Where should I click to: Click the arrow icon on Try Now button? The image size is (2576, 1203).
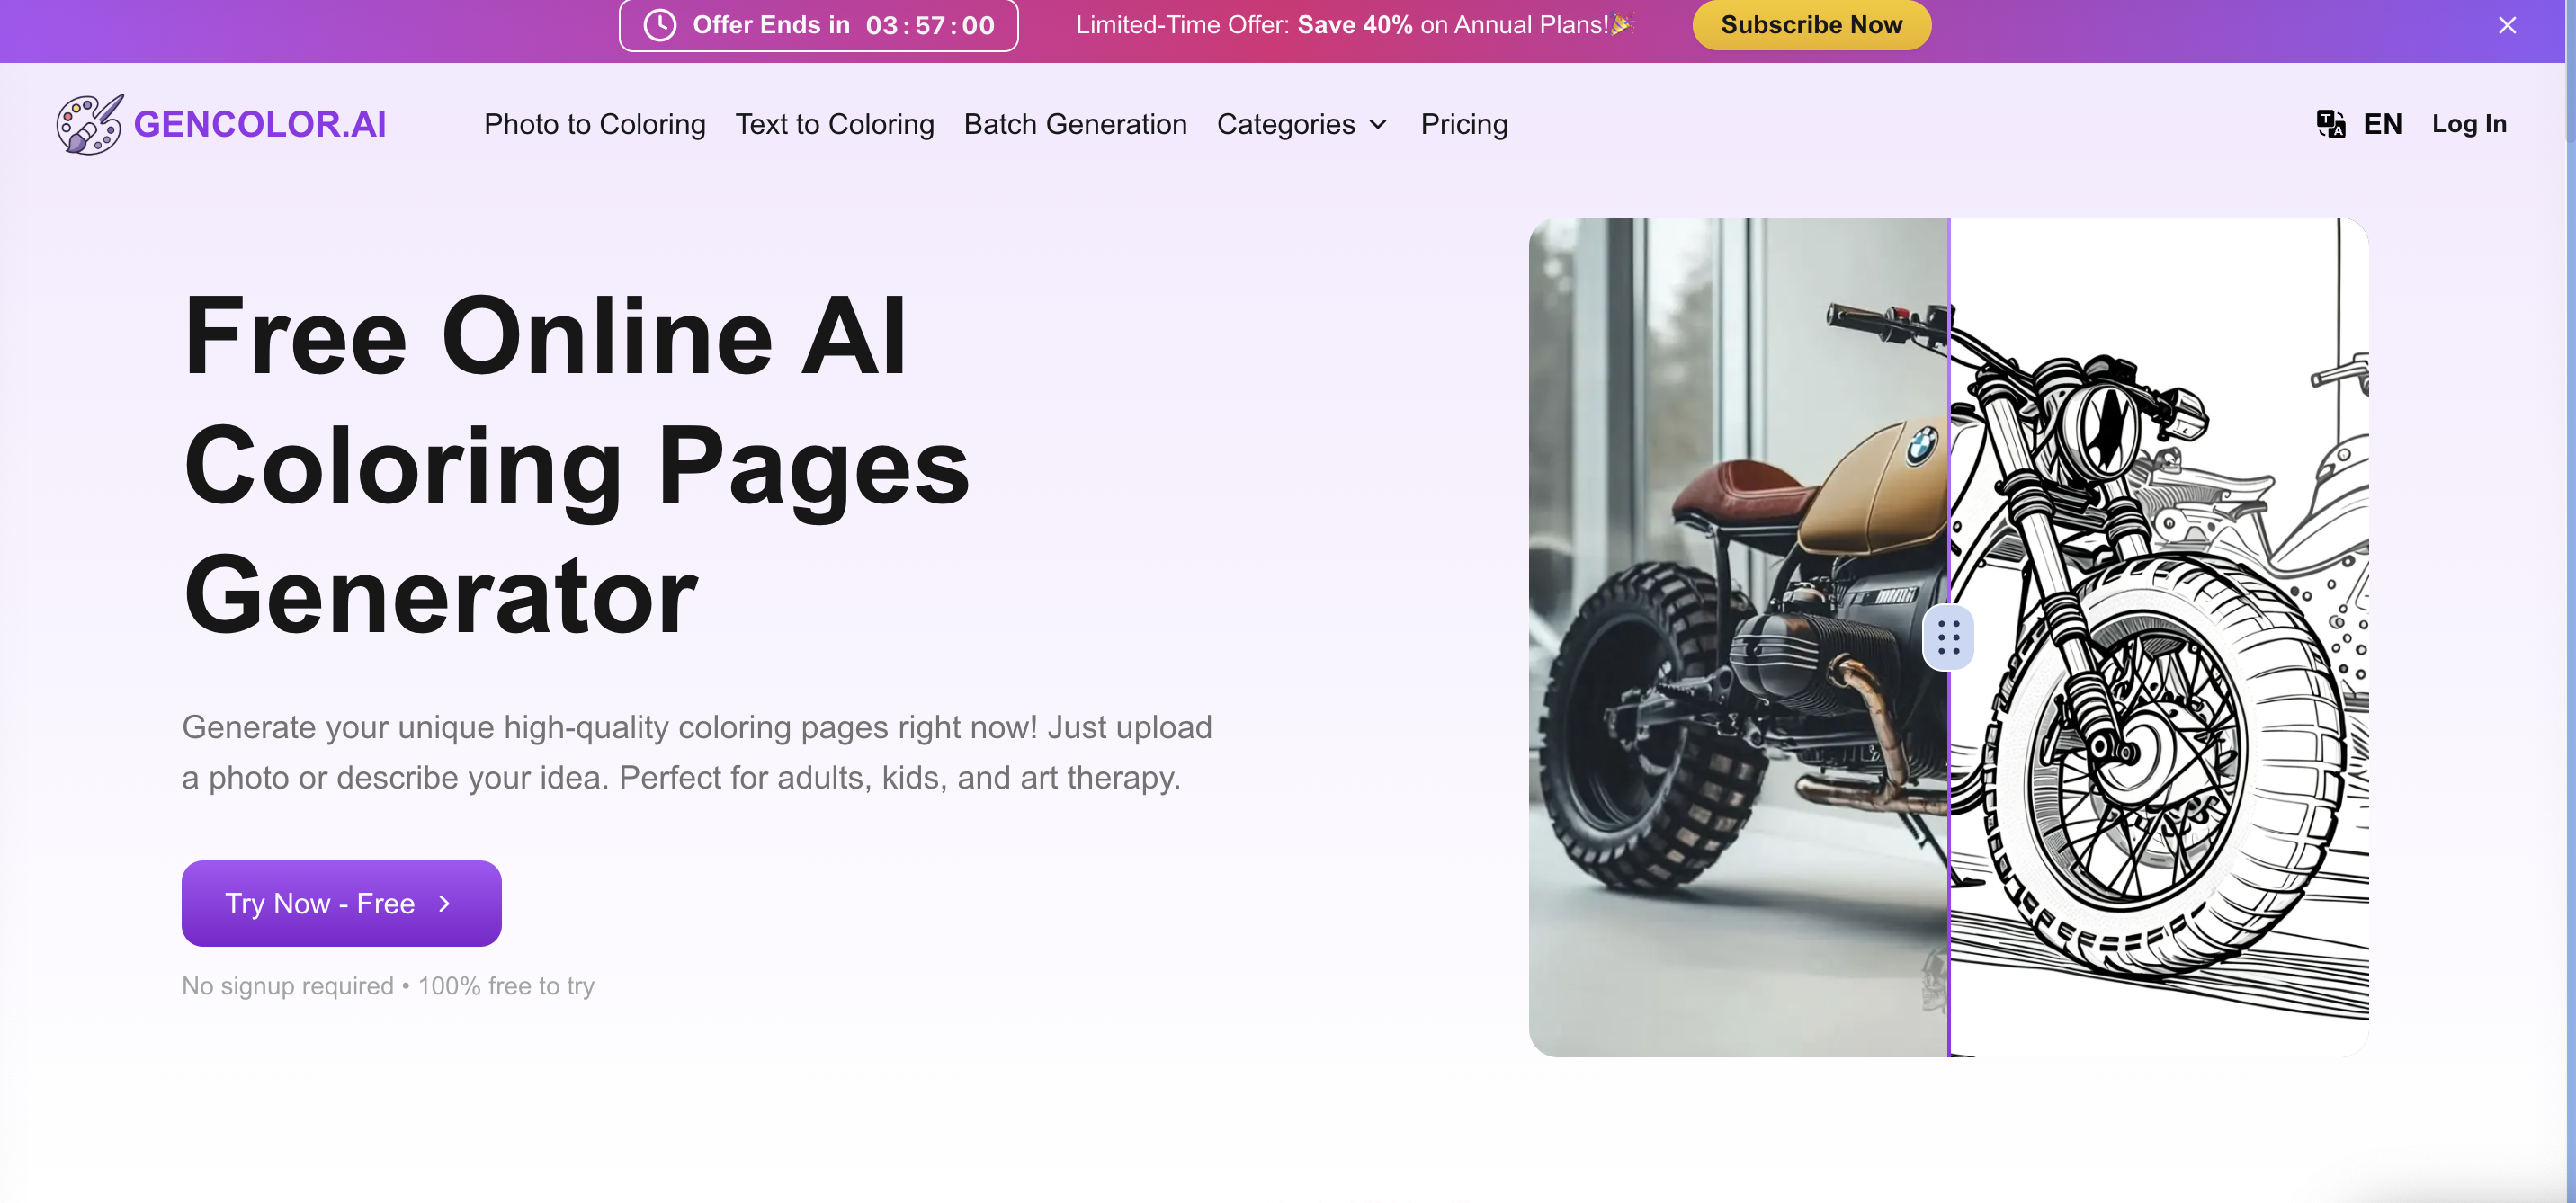[x=445, y=903]
